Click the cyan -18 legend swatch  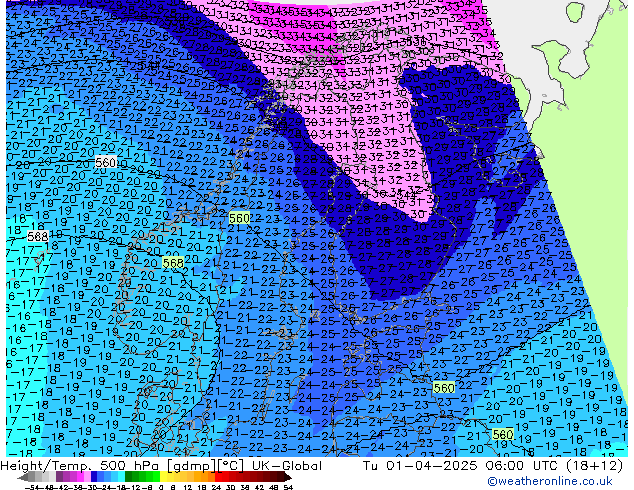pos(122,478)
